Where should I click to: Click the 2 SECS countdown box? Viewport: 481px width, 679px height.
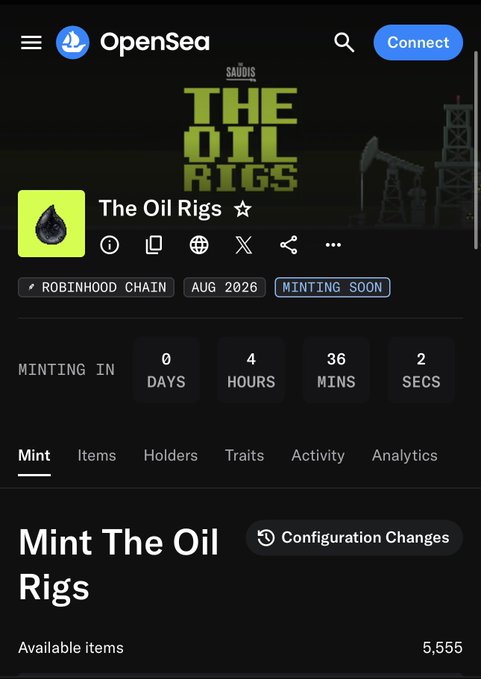[x=421, y=370]
